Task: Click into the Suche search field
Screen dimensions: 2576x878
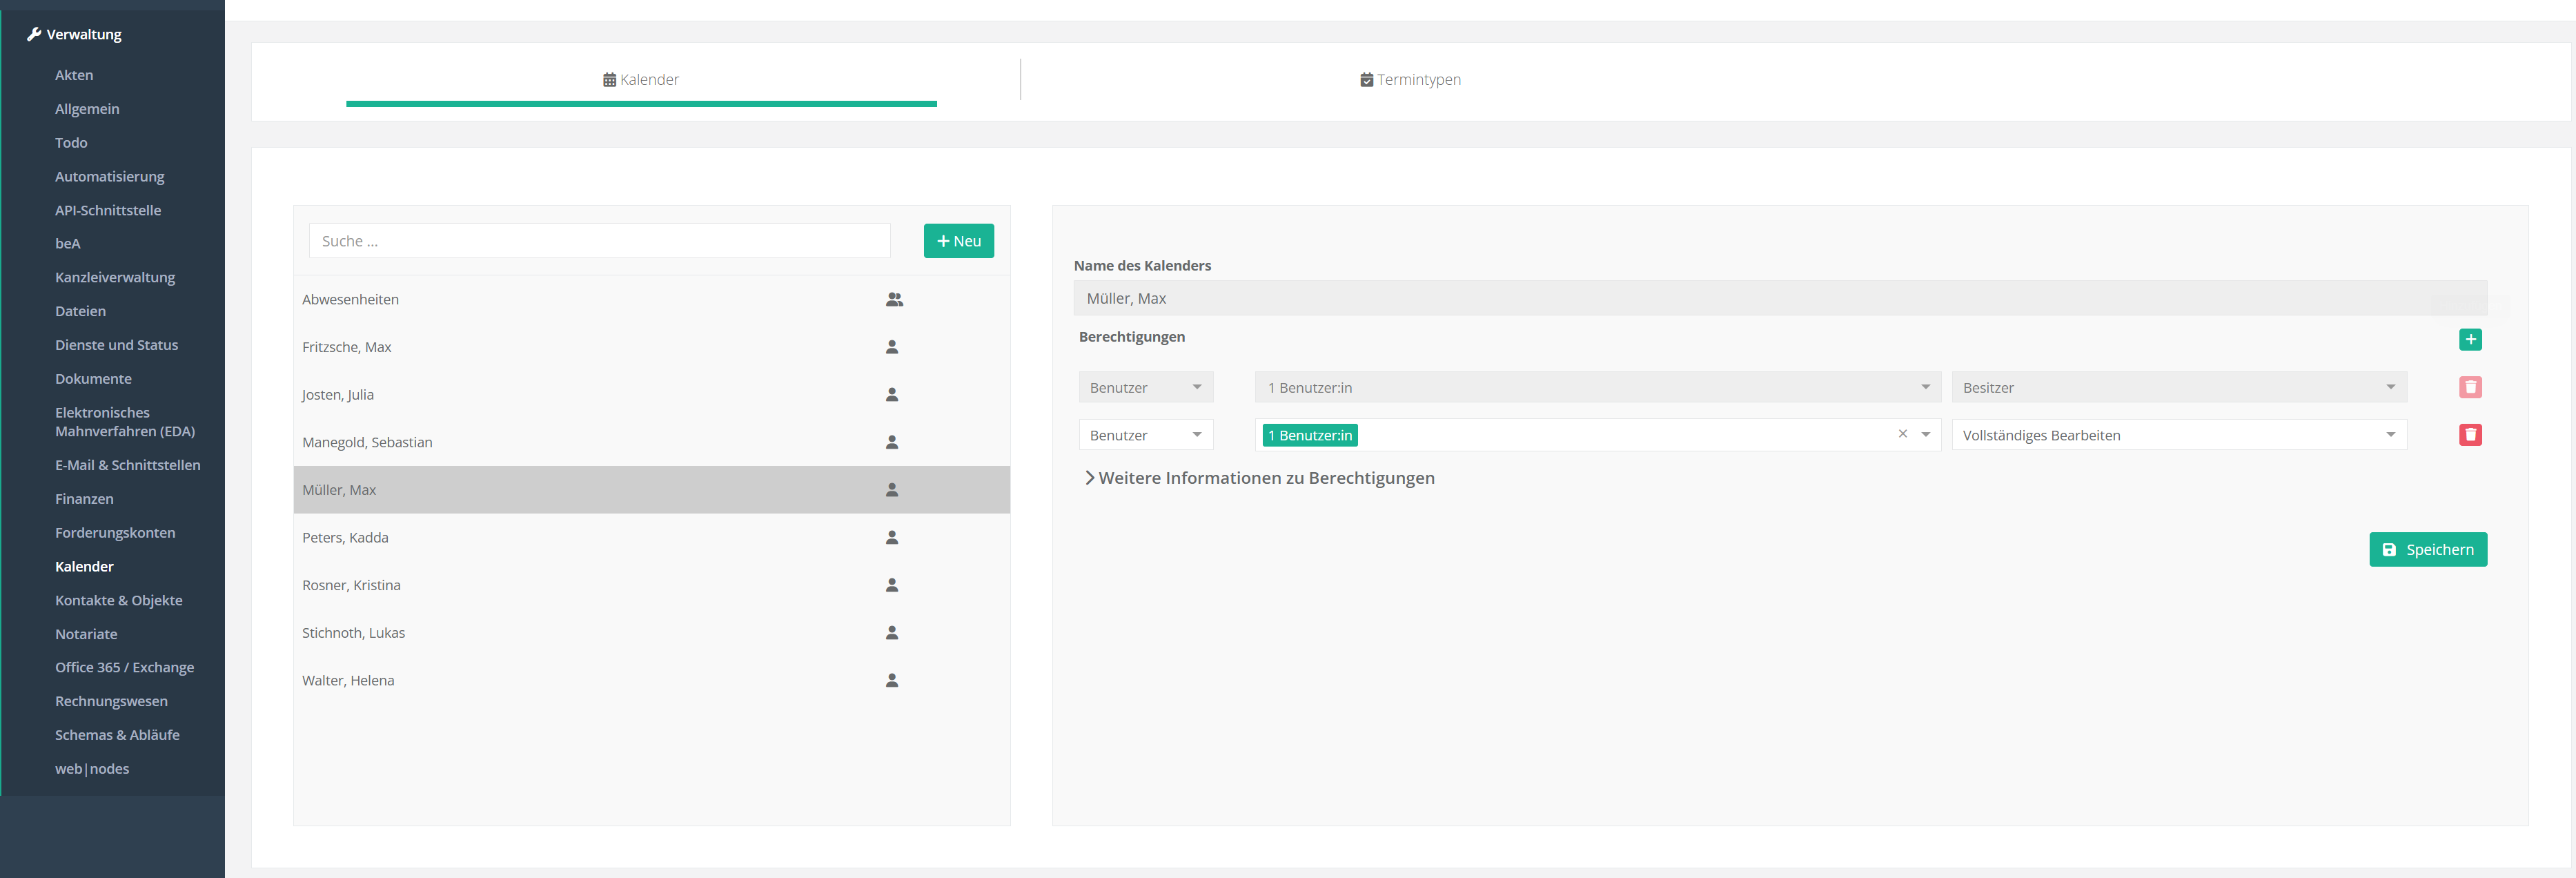Action: [599, 241]
